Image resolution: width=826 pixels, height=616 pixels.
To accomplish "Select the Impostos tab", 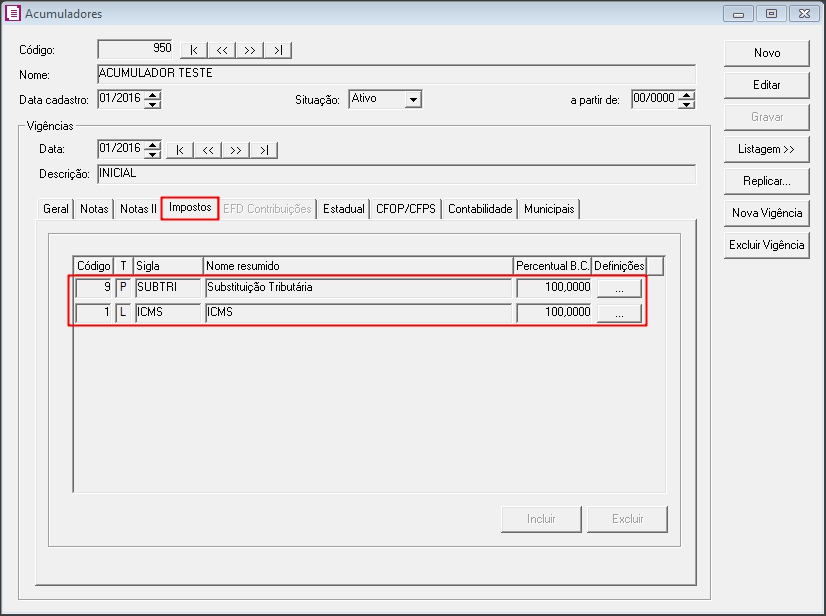I will tap(190, 208).
